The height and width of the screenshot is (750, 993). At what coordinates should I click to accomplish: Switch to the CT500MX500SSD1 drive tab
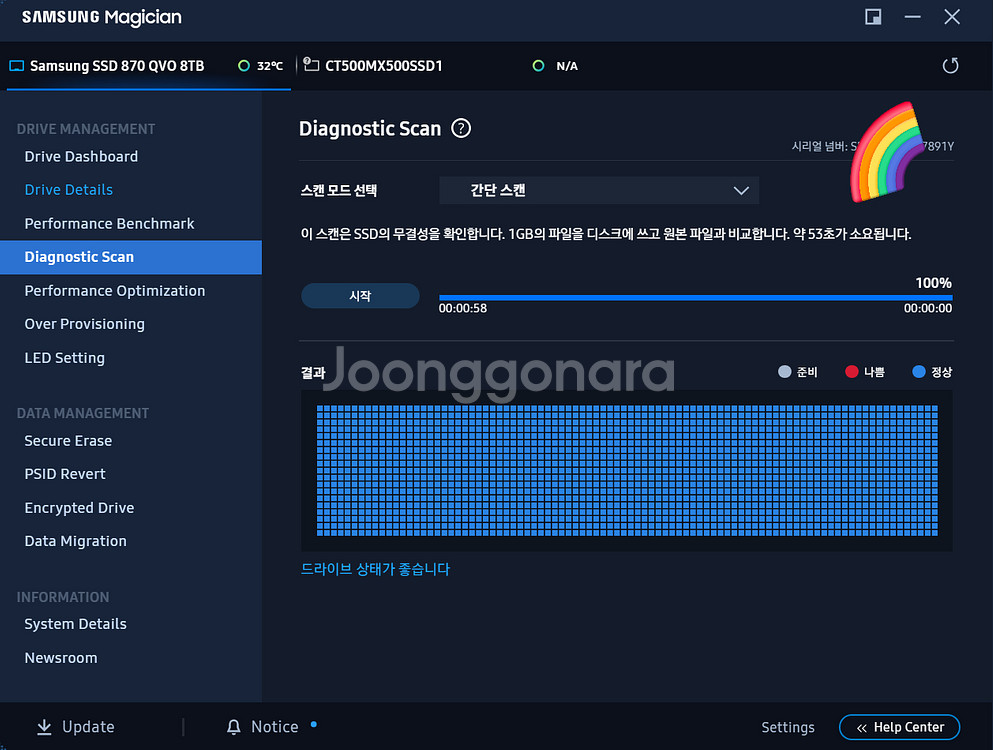coord(383,66)
